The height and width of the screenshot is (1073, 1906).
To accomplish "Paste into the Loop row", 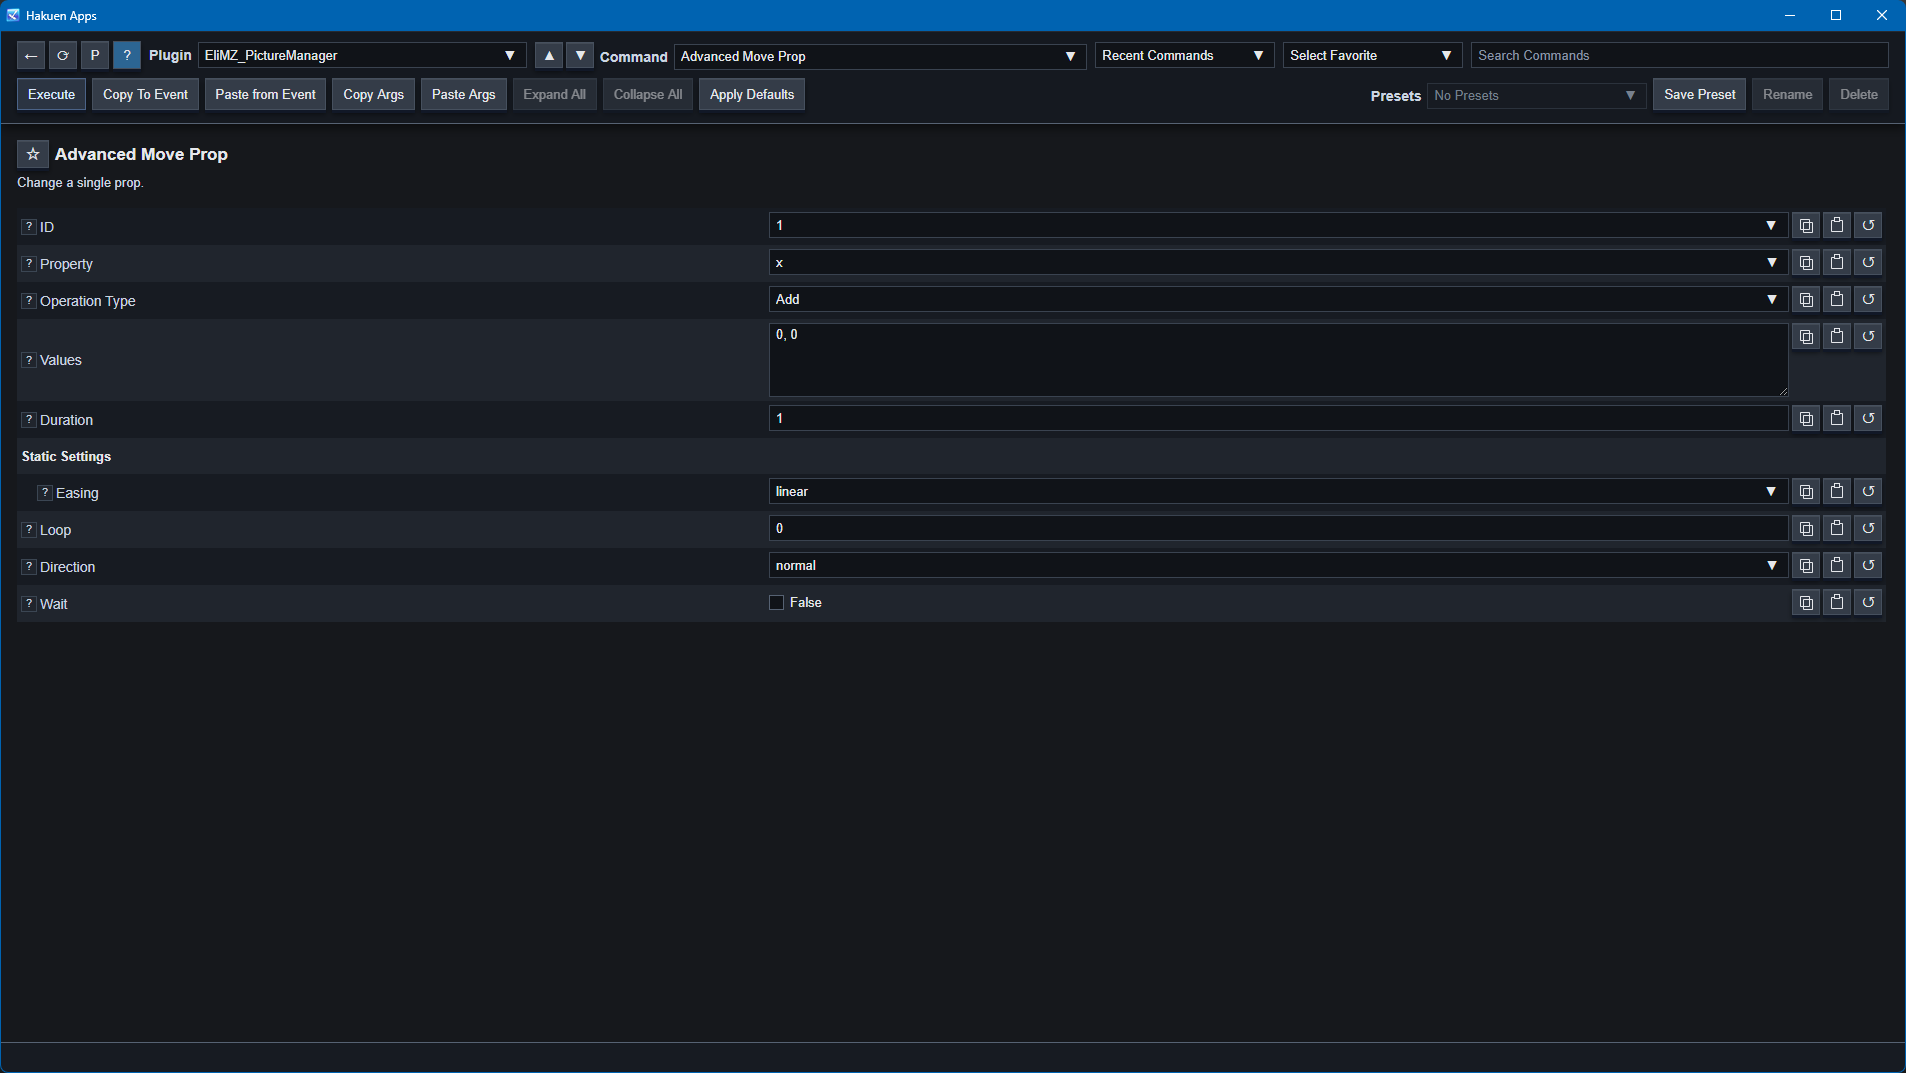I will (1837, 529).
